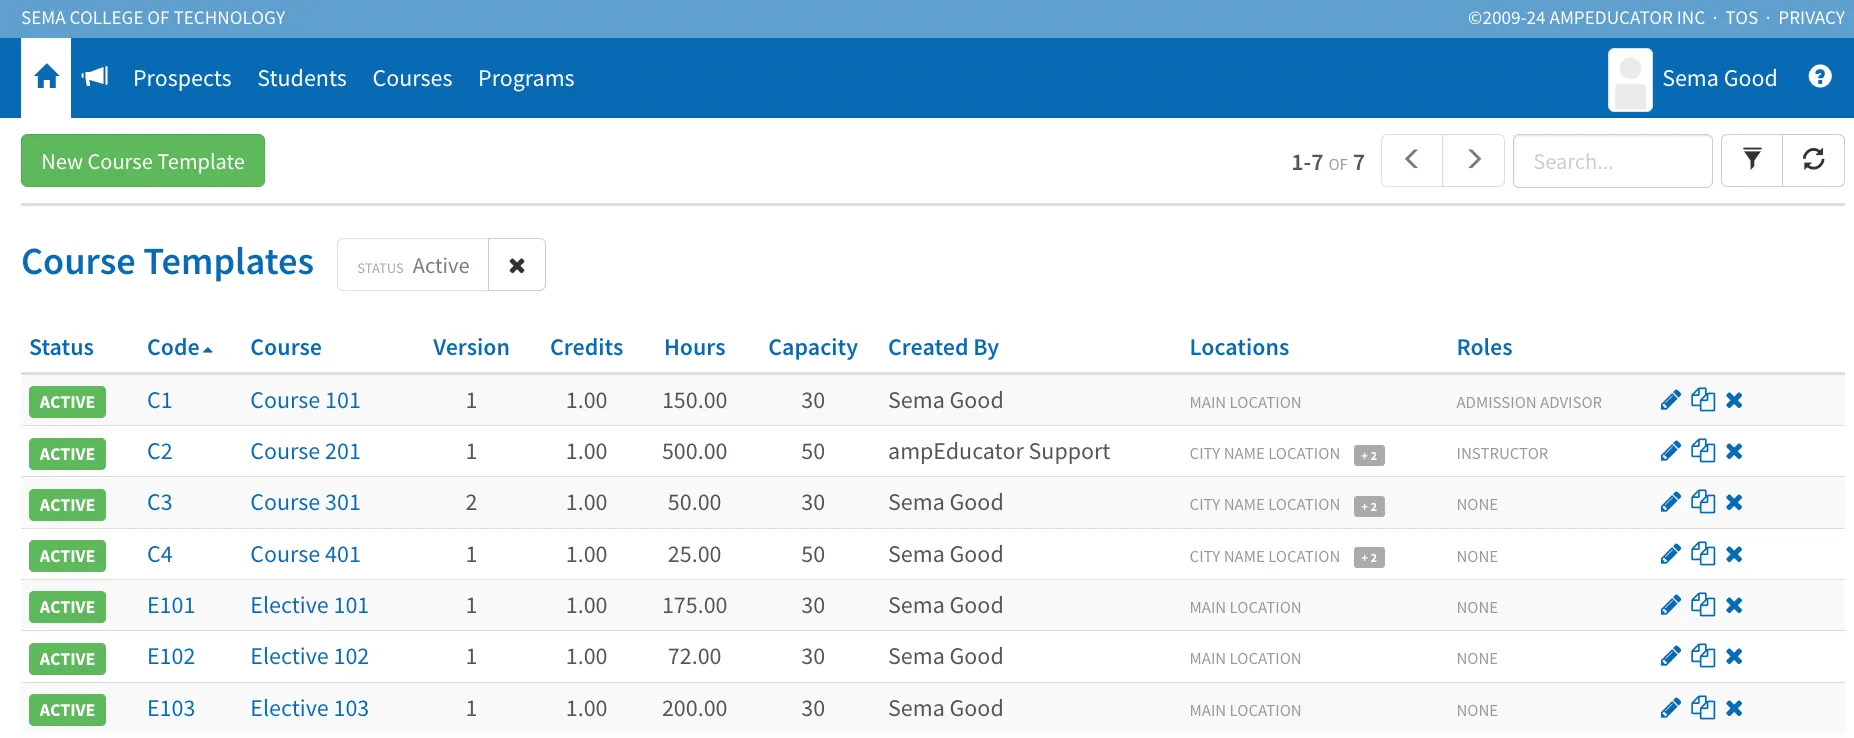The width and height of the screenshot is (1854, 738).
Task: Open the Programs menu
Action: (526, 78)
